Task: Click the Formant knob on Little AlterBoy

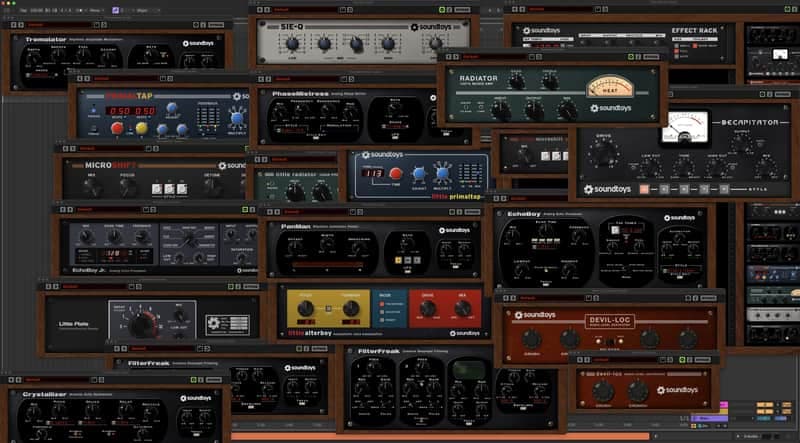Action: click(x=351, y=308)
